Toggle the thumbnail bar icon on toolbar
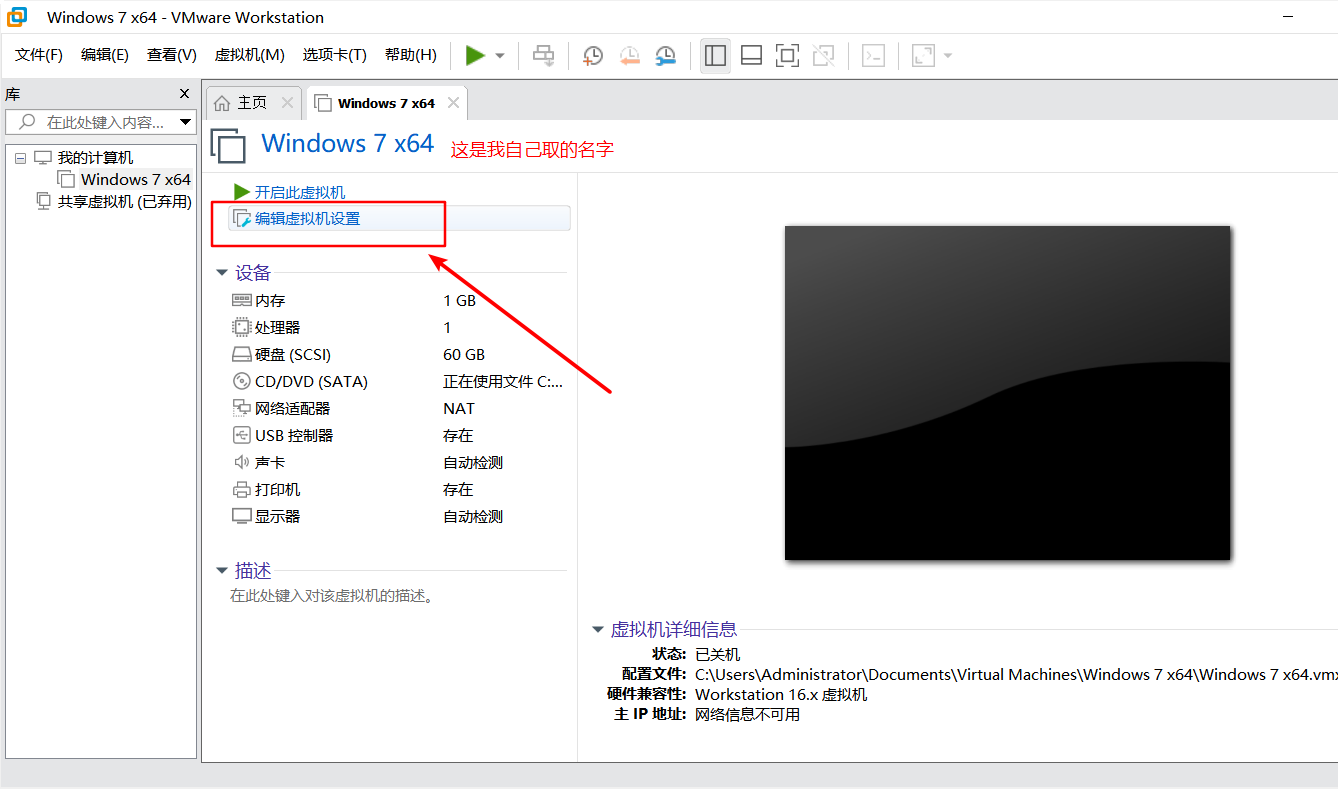 (x=751, y=55)
